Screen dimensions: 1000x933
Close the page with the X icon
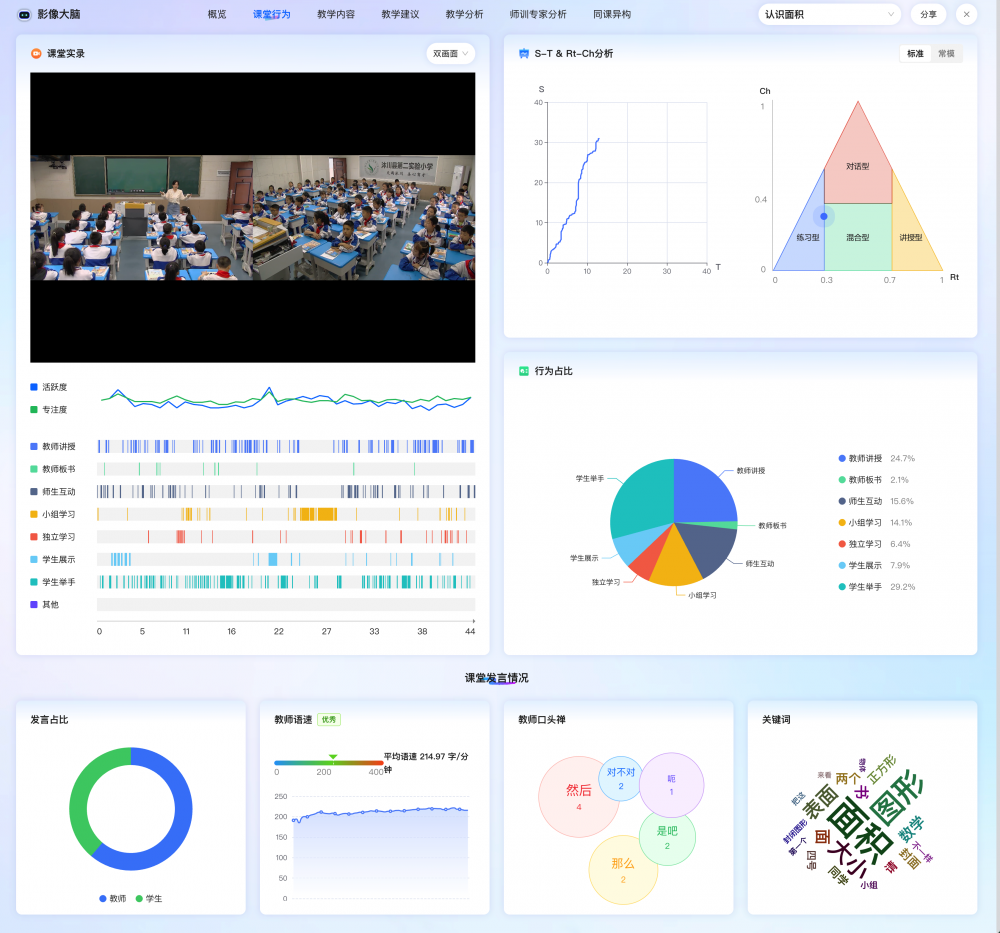[x=966, y=15]
